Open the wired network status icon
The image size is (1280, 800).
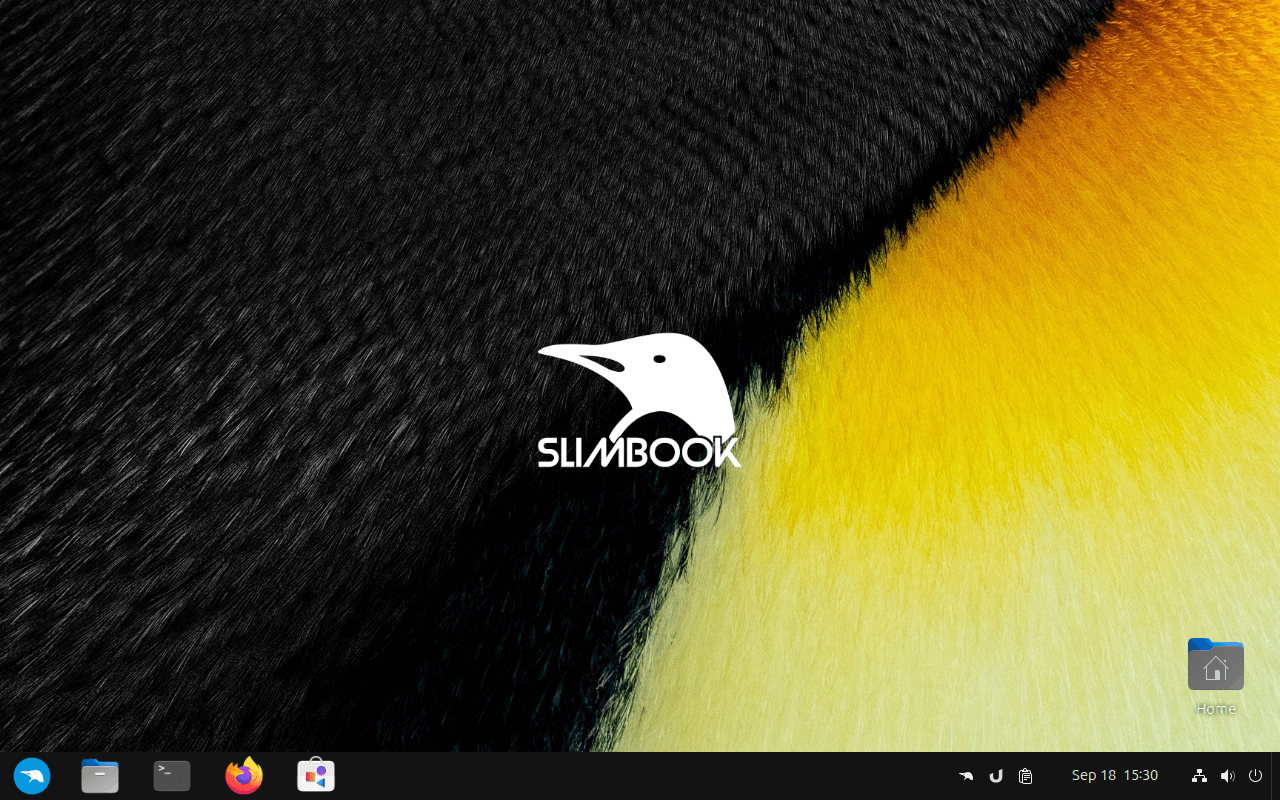[1199, 776]
